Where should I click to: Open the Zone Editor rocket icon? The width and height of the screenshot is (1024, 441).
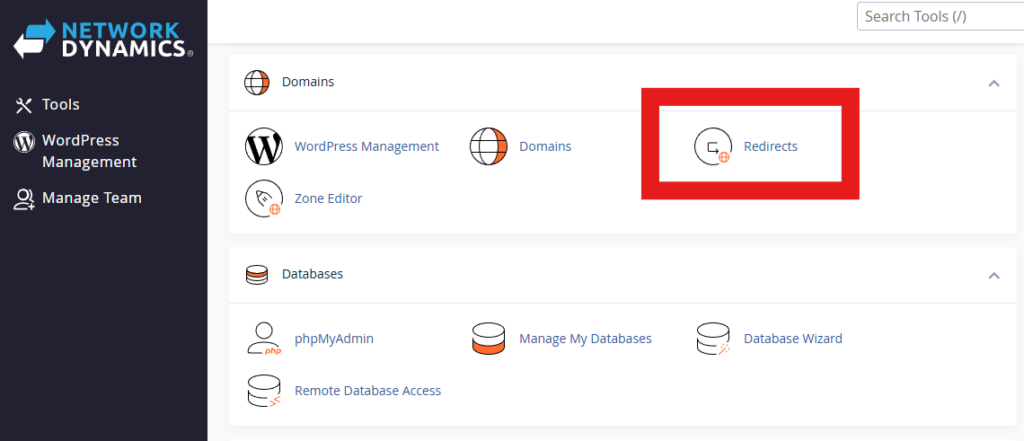(264, 199)
